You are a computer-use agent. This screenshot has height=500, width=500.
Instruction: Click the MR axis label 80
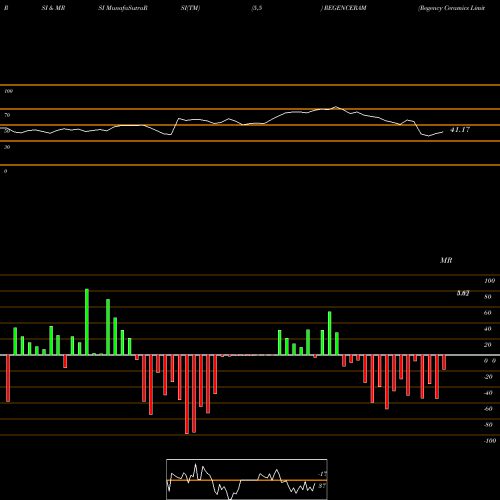coord(488,297)
